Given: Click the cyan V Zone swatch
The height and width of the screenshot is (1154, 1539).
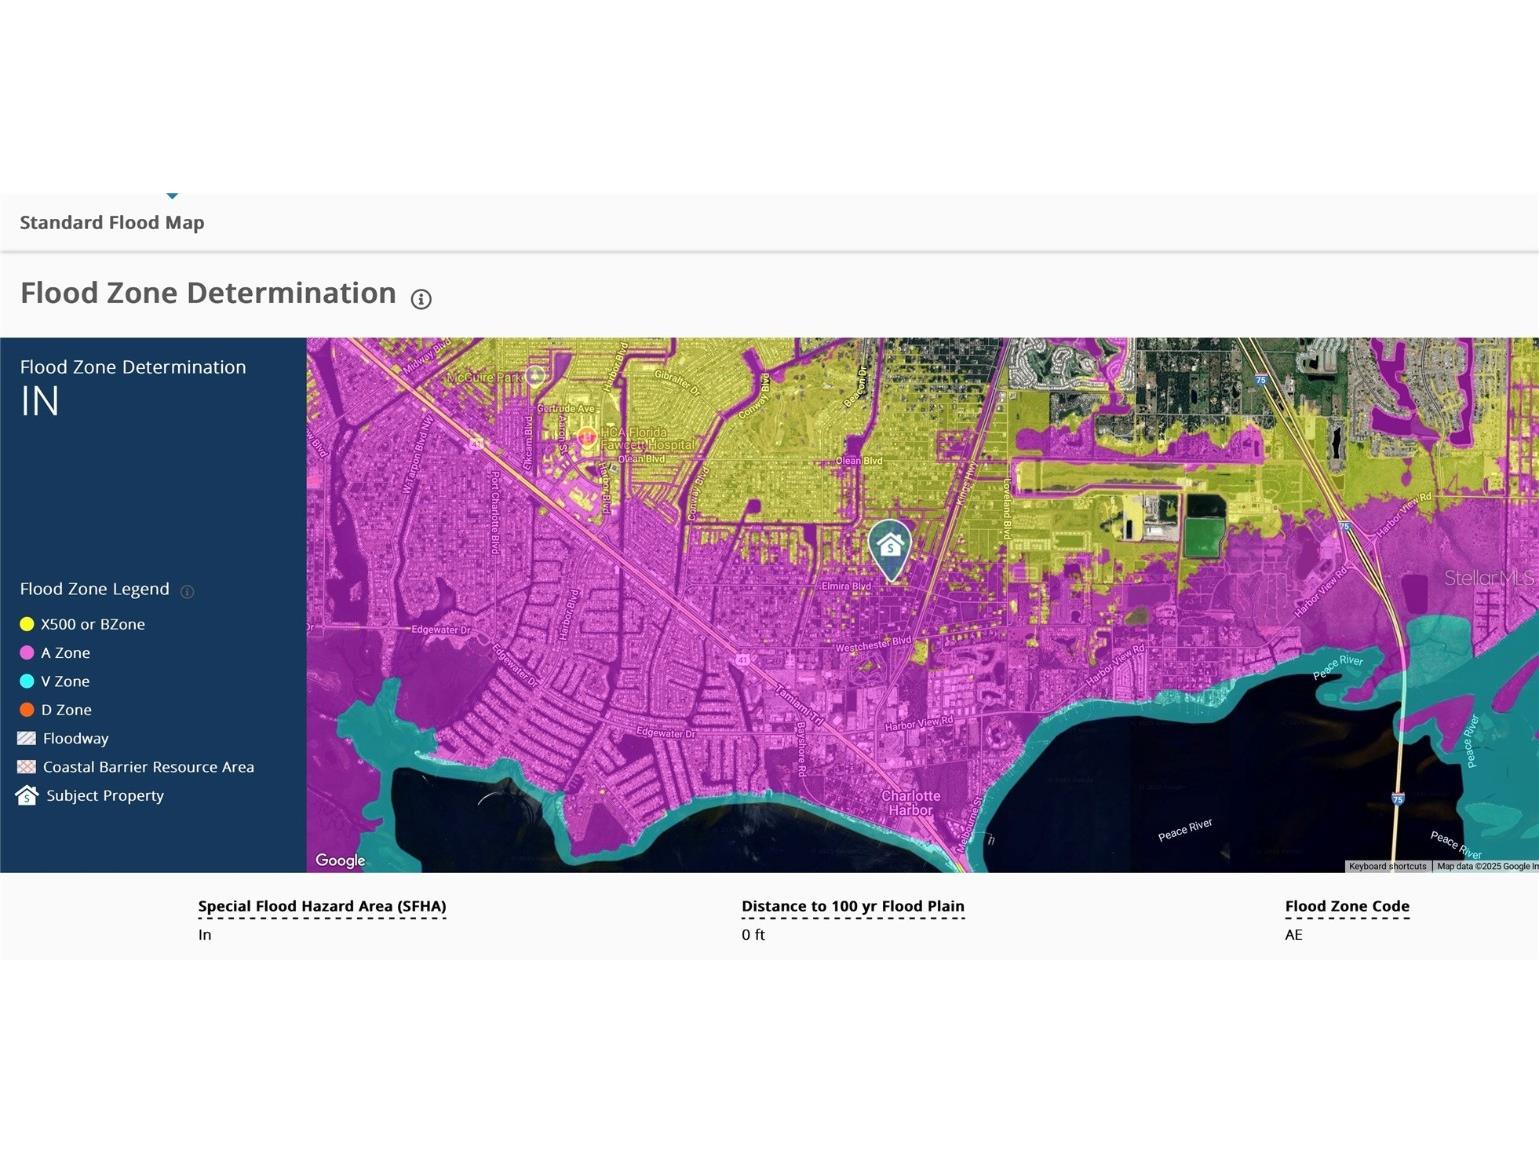Looking at the screenshot, I should click(x=27, y=682).
